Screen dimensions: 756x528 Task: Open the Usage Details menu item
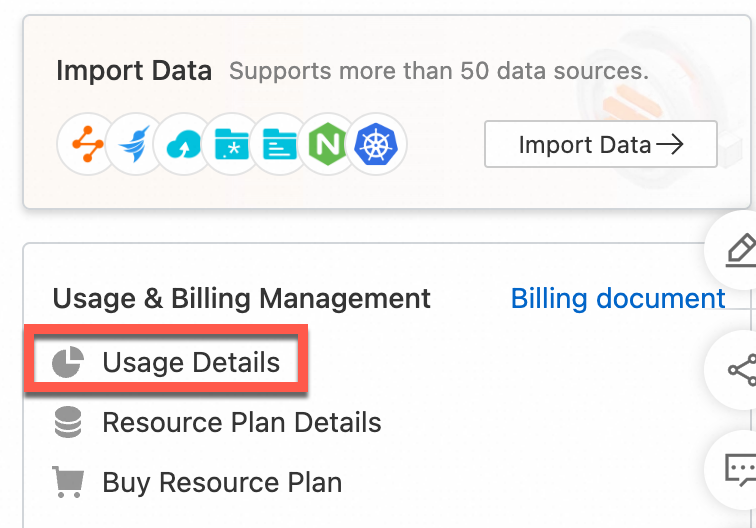(191, 362)
